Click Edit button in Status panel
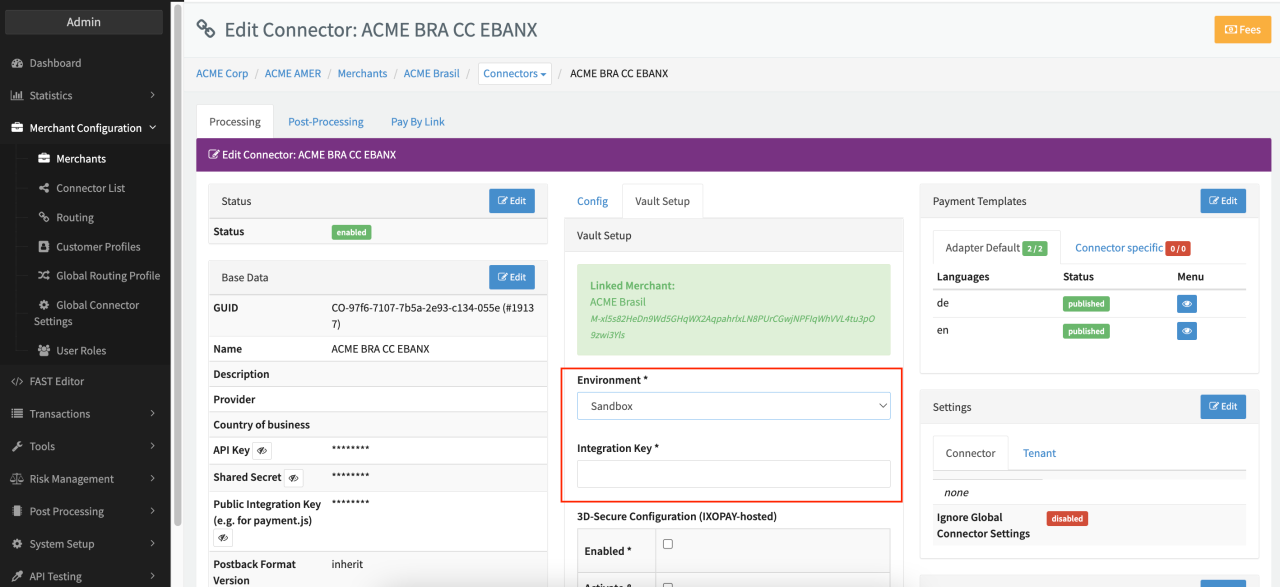The width and height of the screenshot is (1280, 587). tap(511, 201)
